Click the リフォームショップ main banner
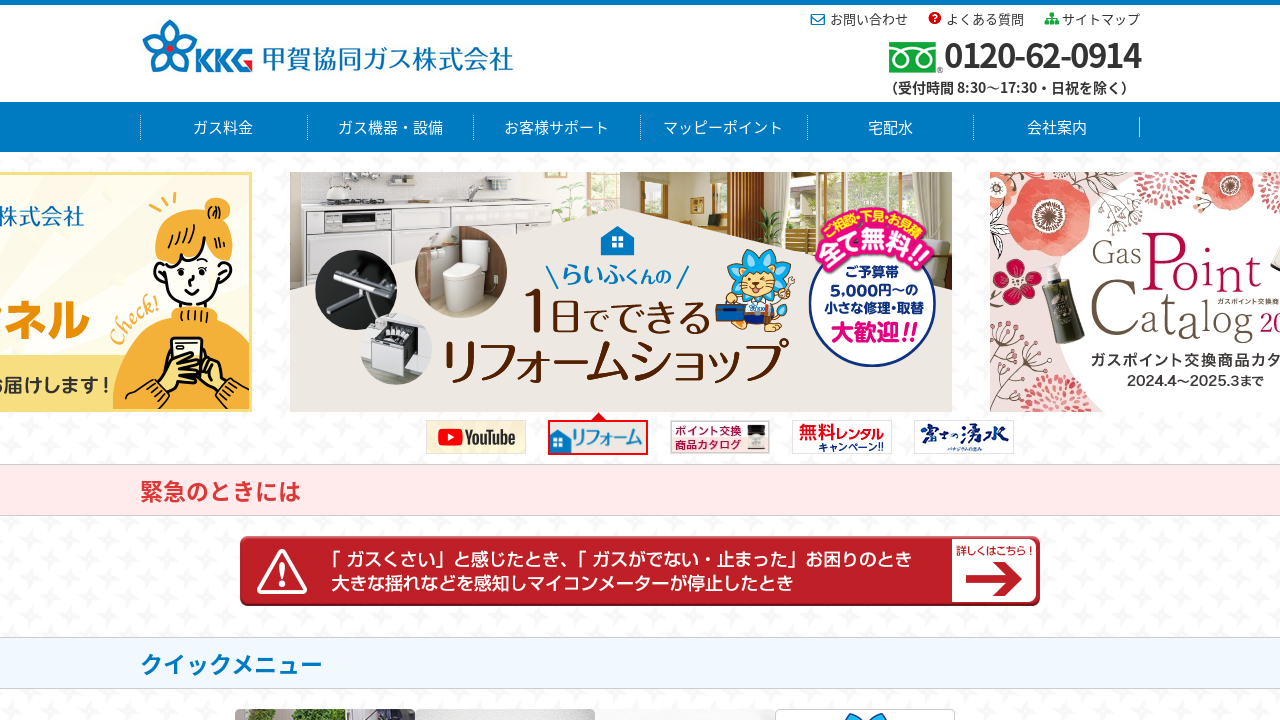Image resolution: width=1280 pixels, height=720 pixels. click(620, 292)
